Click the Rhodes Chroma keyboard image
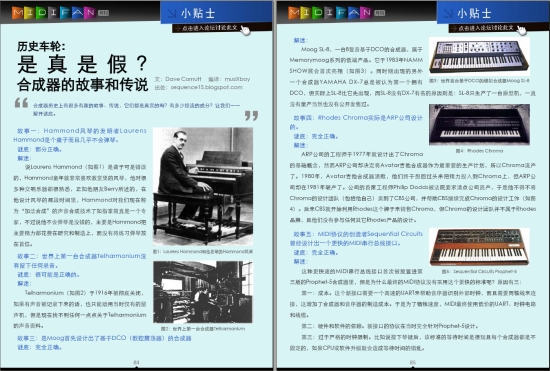The height and width of the screenshot is (371, 550). point(479,124)
